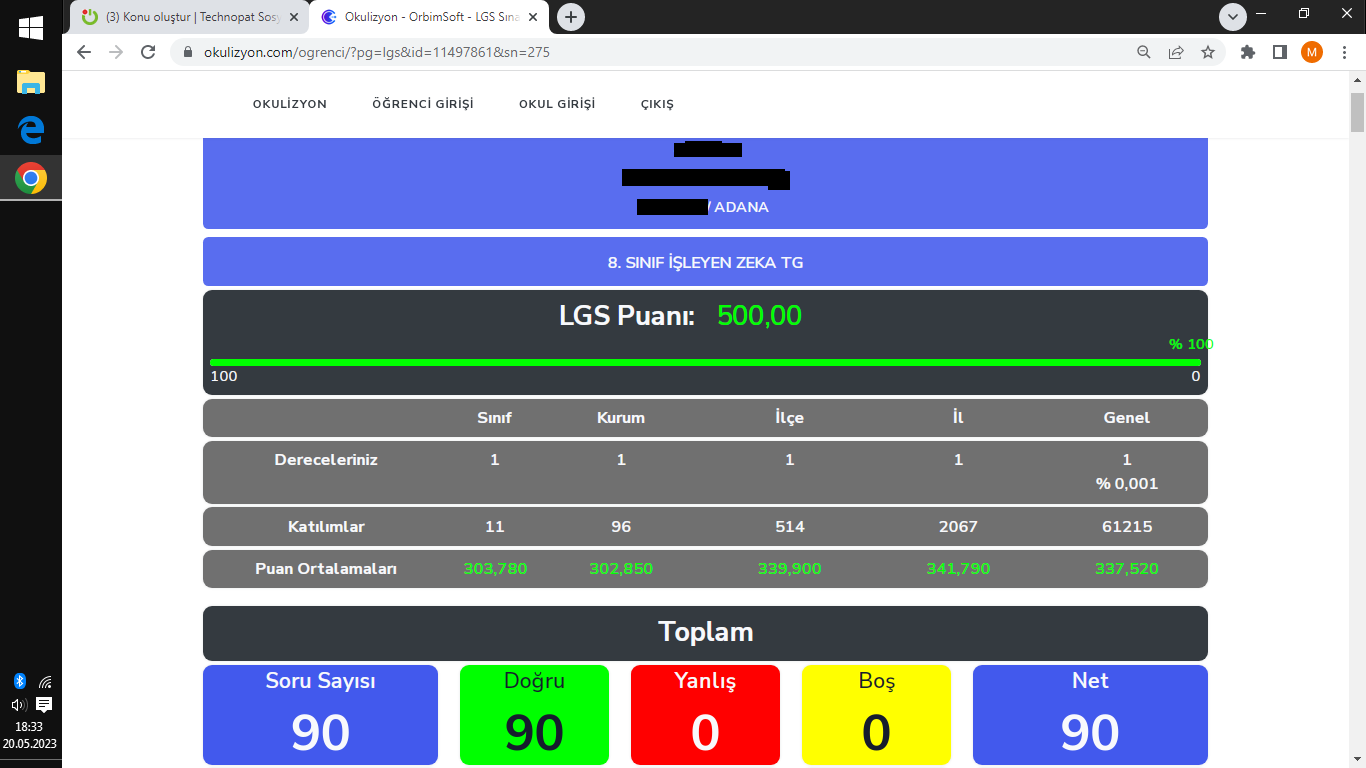The width and height of the screenshot is (1366, 768).
Task: Click the blue Soru Sayısı card
Action: (320, 715)
